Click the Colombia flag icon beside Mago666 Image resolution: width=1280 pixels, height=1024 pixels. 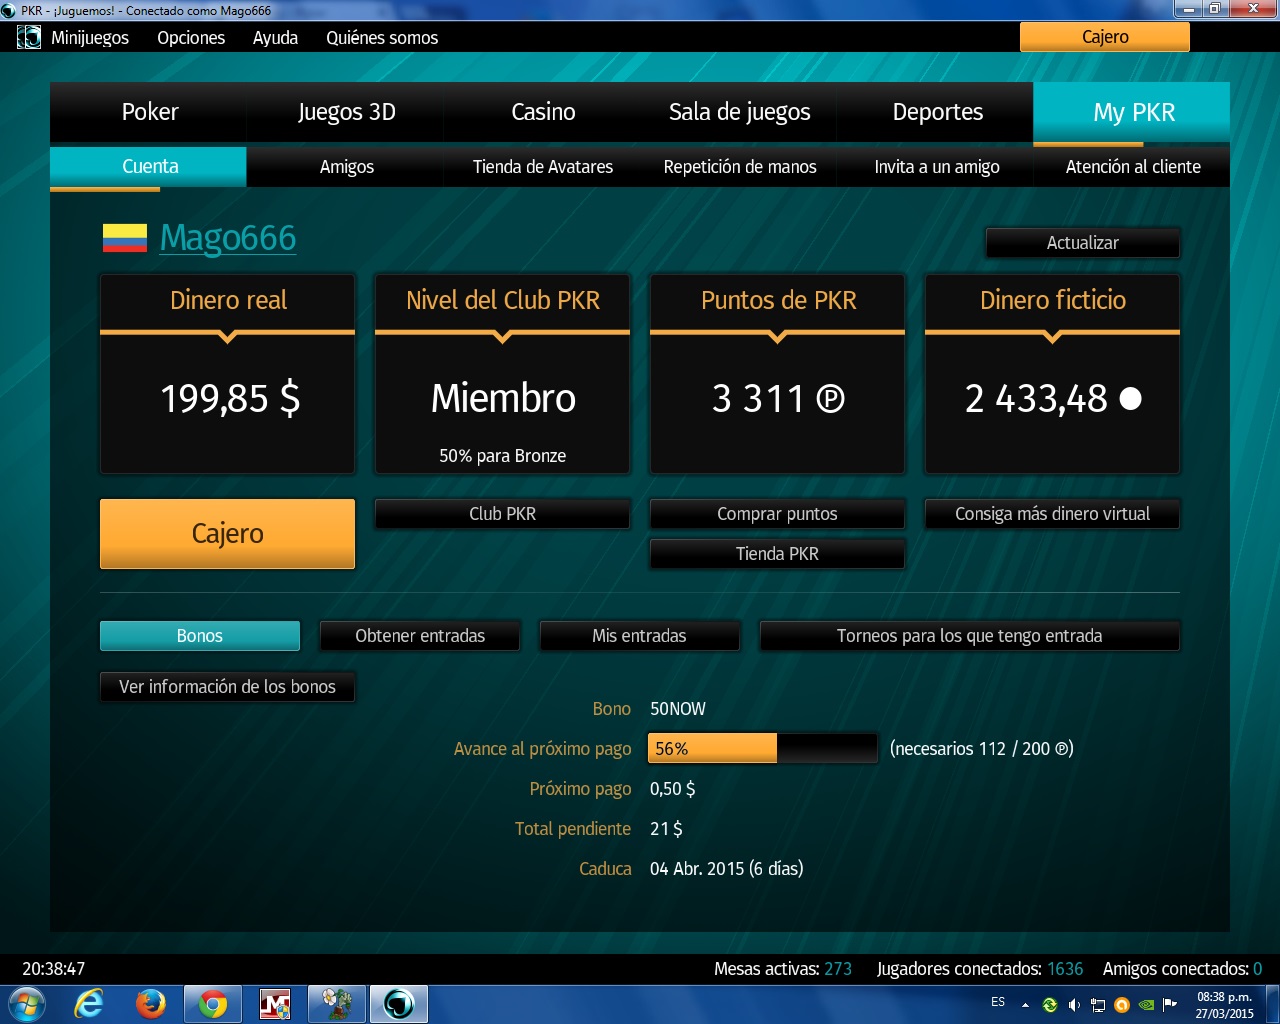click(125, 238)
